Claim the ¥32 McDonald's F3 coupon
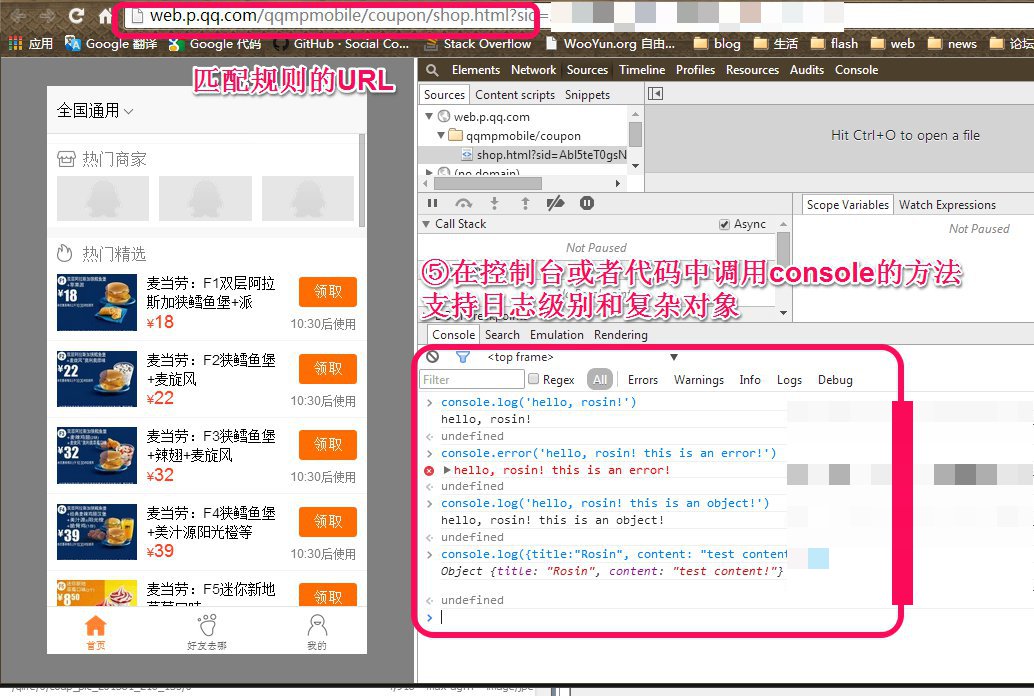The width and height of the screenshot is (1034, 696). 328,445
